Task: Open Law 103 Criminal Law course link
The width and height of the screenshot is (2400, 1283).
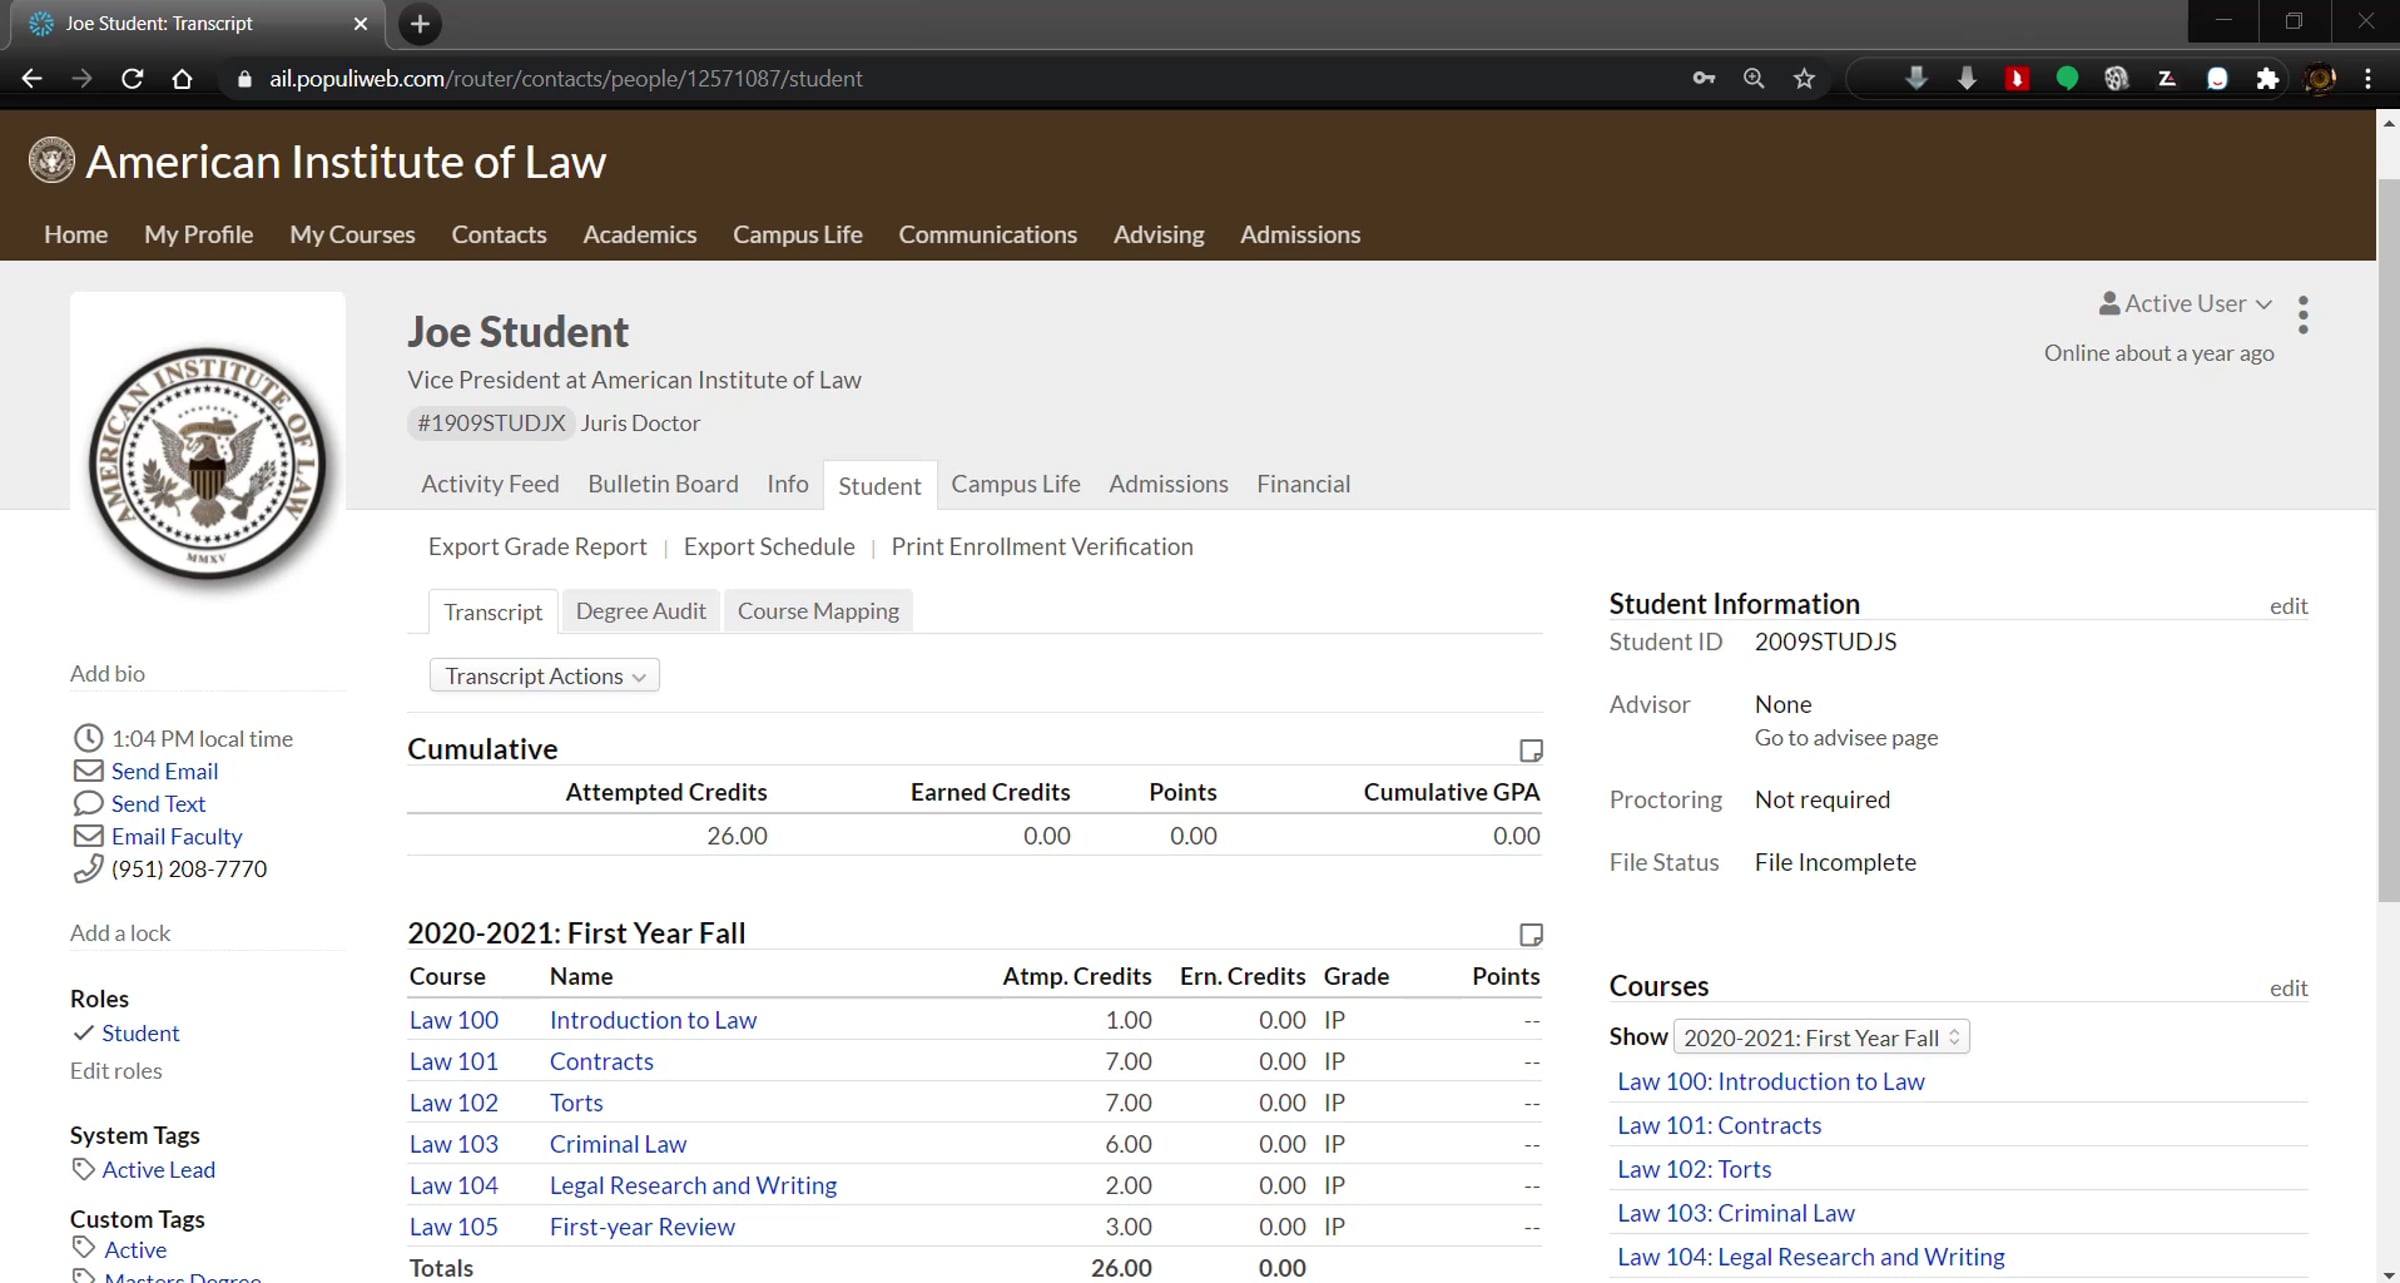Action: [1735, 1213]
